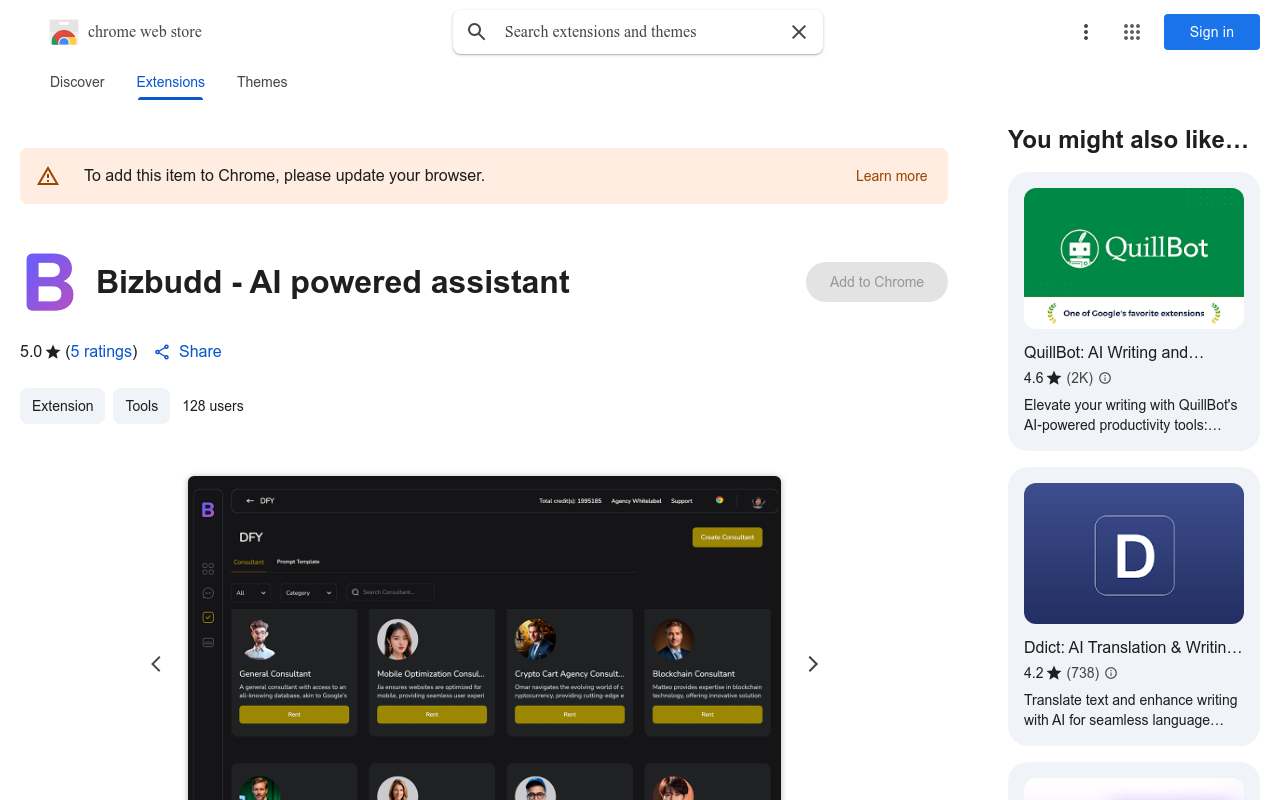Go to the Discover tab
This screenshot has width=1280, height=800.
[x=77, y=82]
